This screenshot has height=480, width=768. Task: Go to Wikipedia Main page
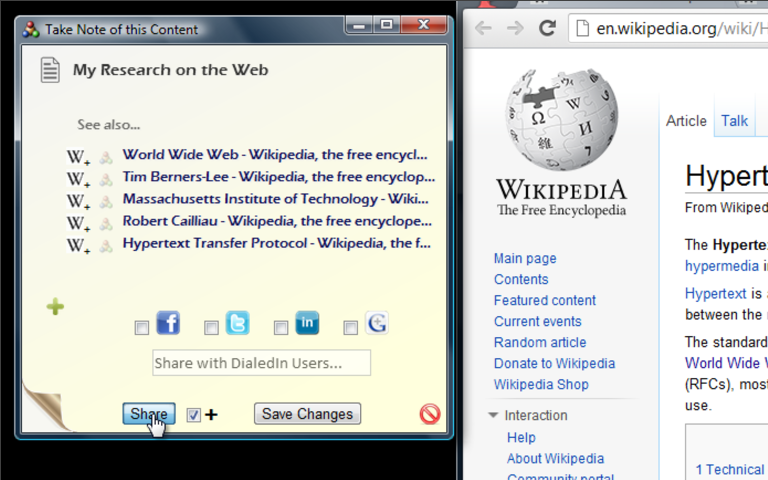[x=525, y=258]
